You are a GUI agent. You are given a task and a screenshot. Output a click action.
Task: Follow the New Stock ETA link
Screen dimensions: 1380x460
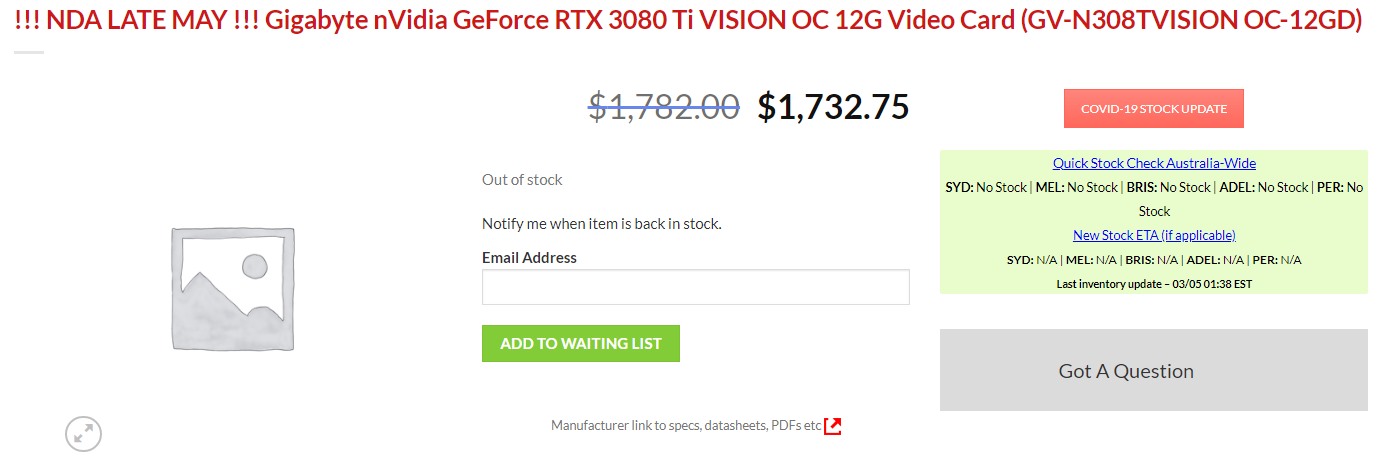[1154, 235]
